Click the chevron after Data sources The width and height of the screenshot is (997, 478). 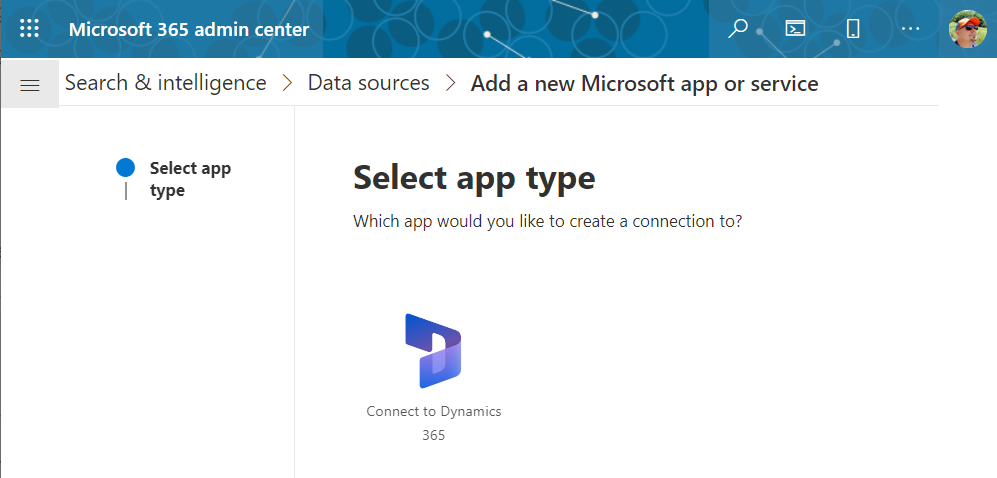[x=451, y=83]
